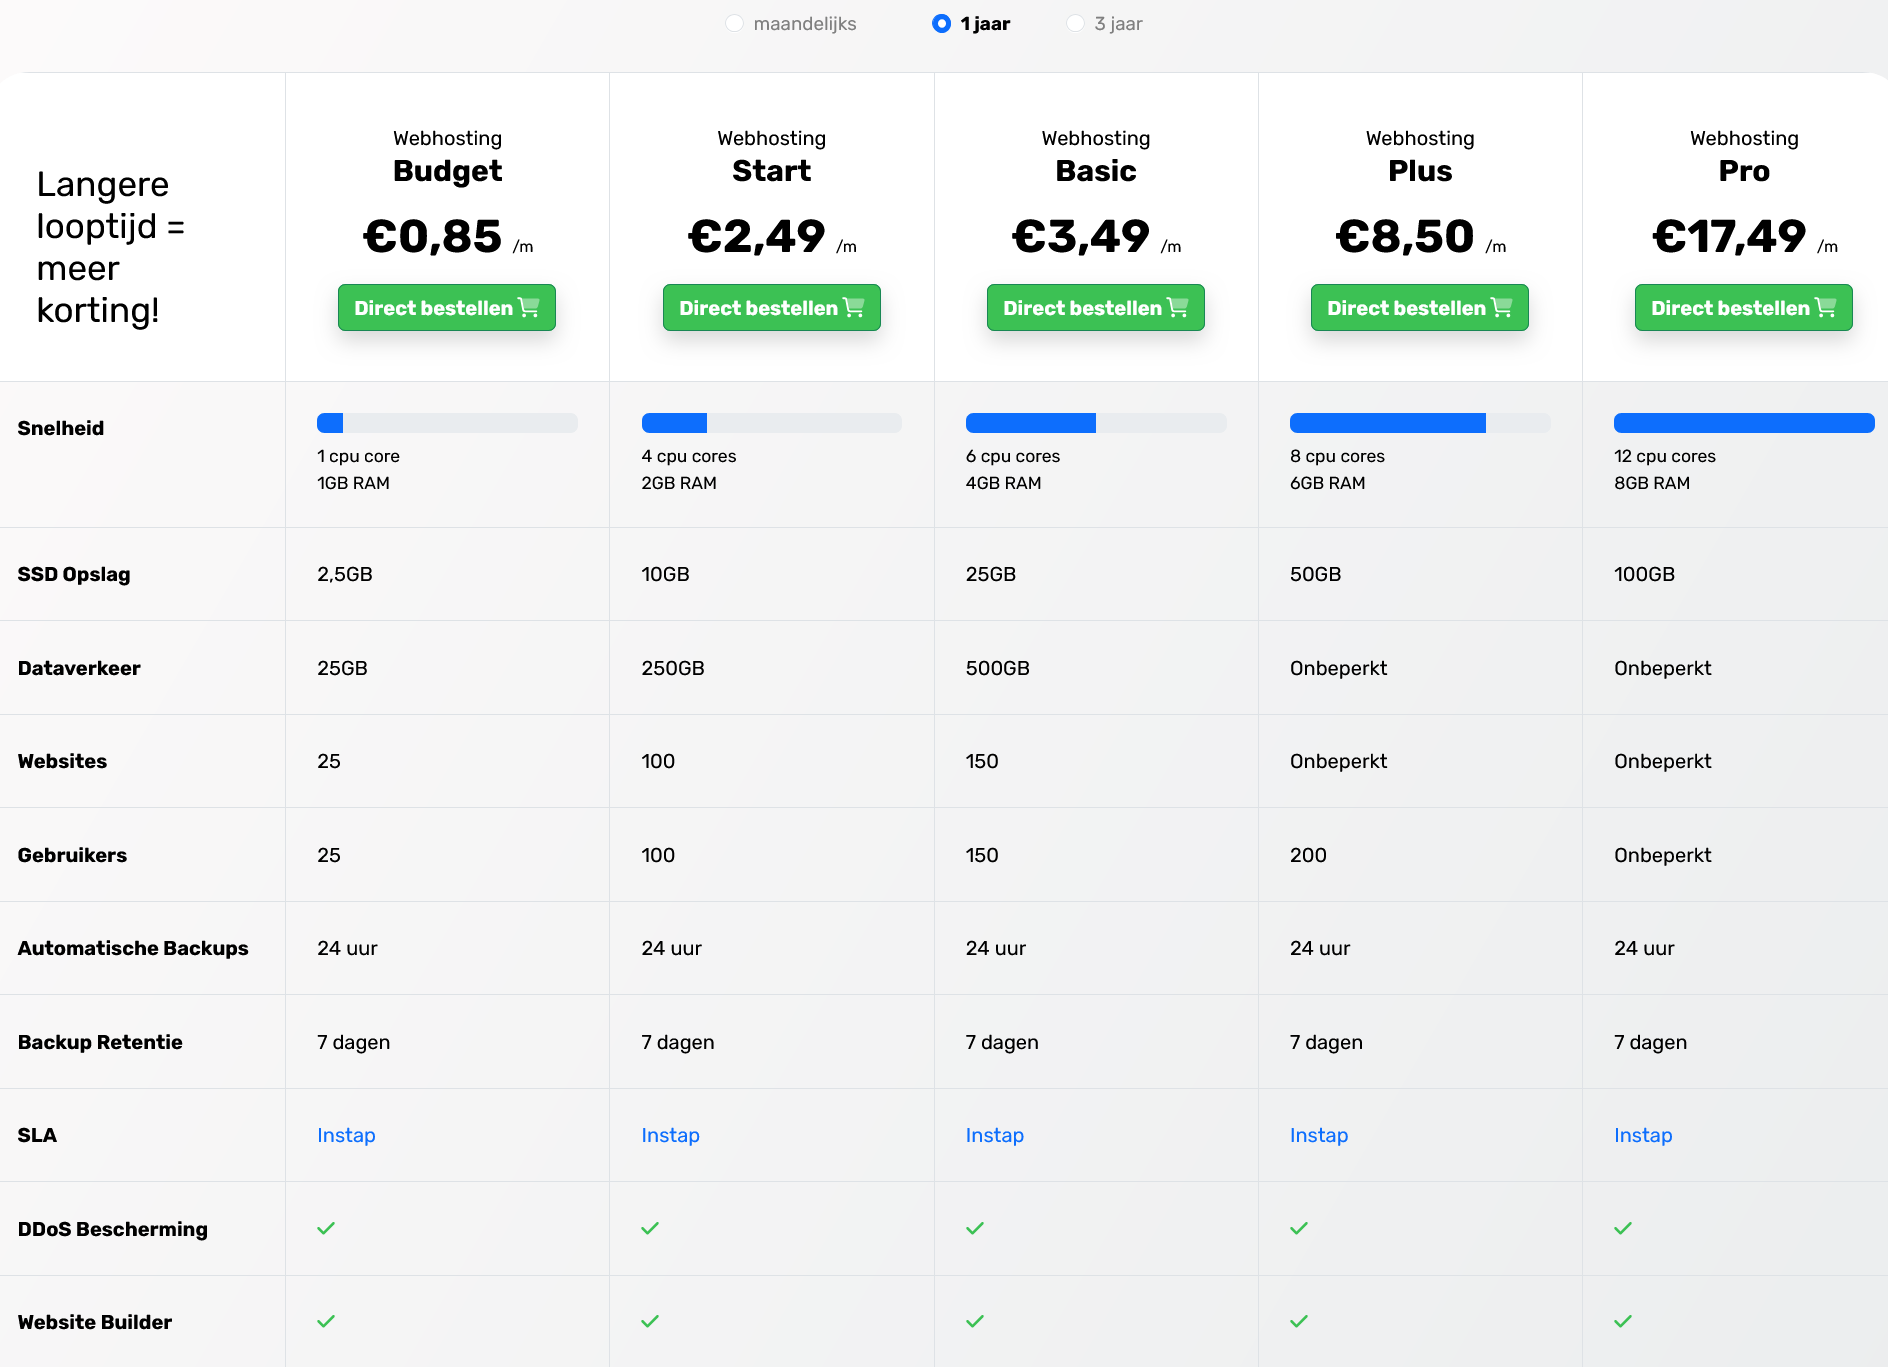Click Website Builder checkmark for Plus

pos(1299,1321)
